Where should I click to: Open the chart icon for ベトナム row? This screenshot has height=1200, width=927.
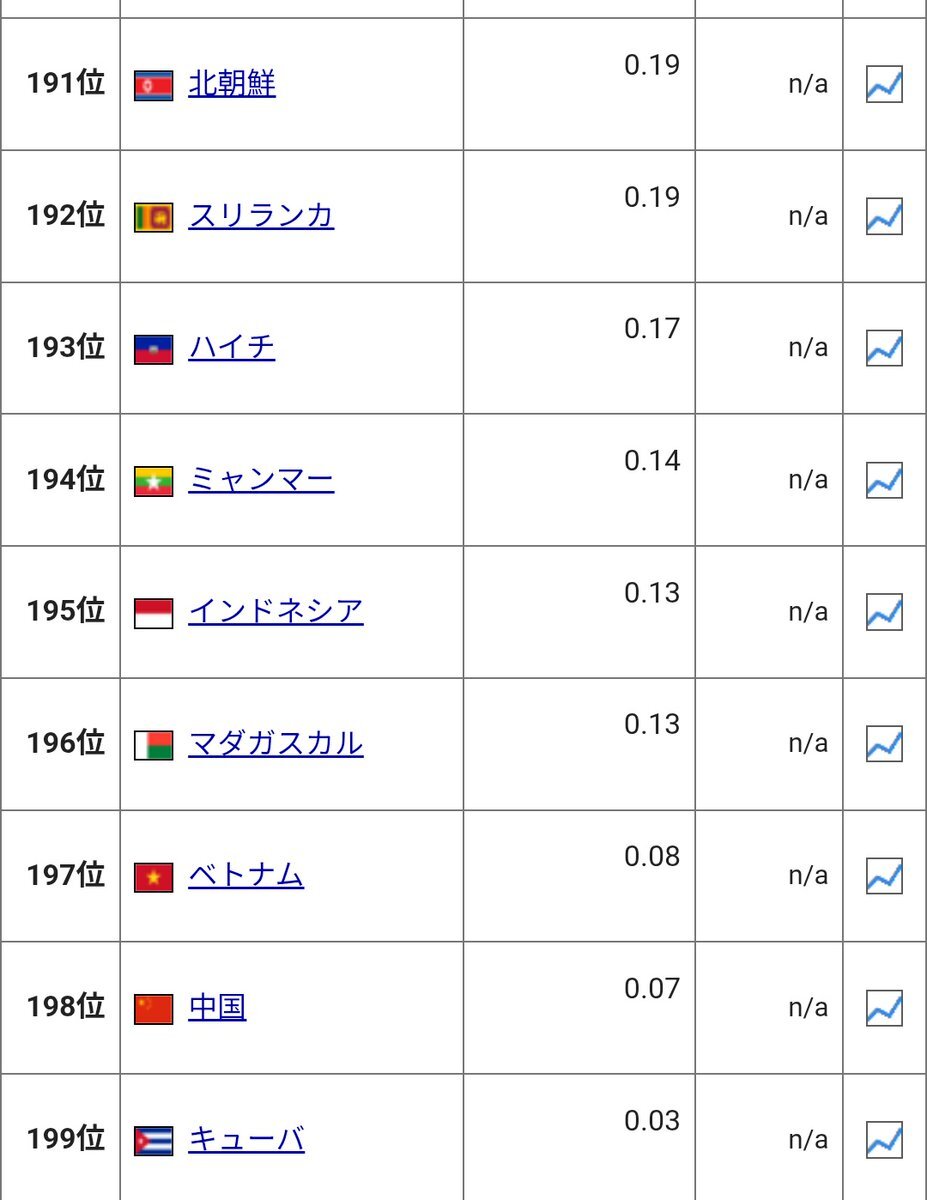[884, 876]
